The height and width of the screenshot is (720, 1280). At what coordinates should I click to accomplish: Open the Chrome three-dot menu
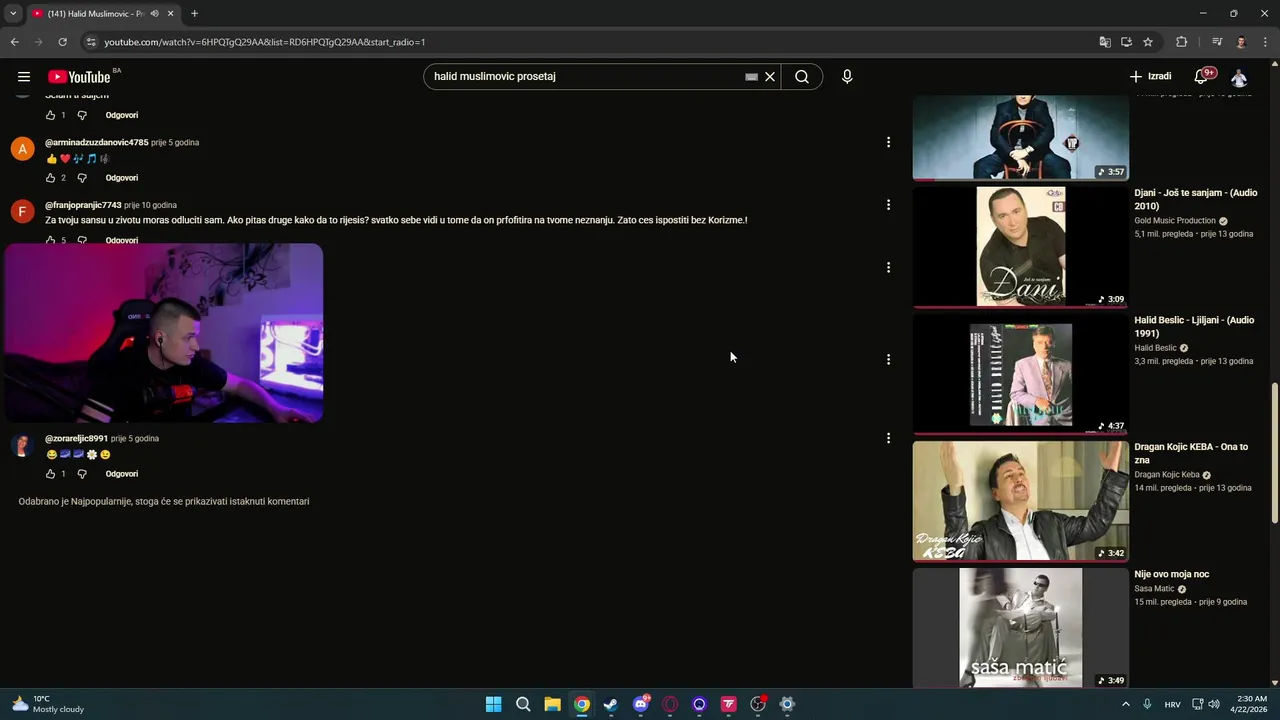point(1263,42)
